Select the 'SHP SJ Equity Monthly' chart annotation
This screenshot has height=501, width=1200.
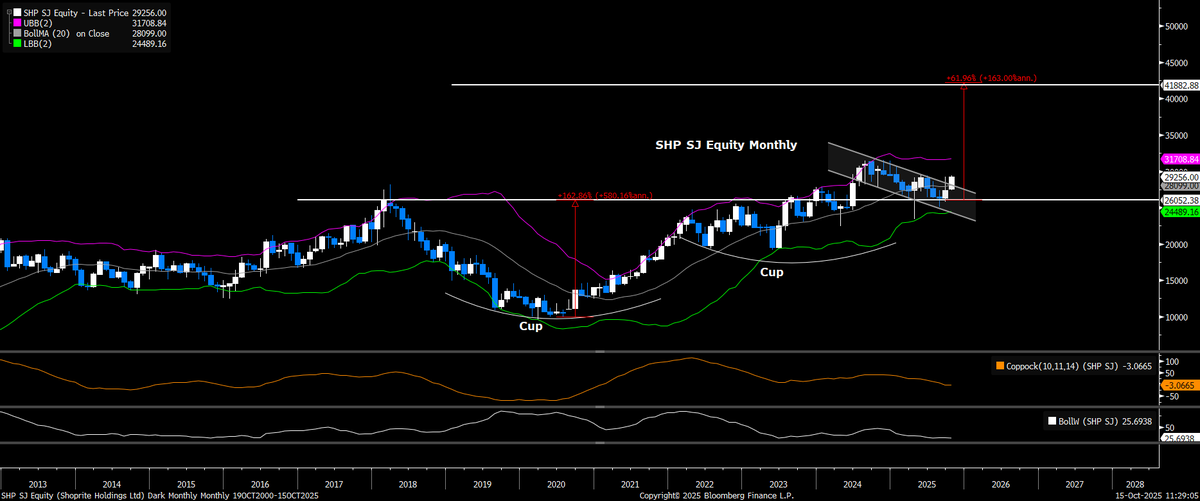pyautogui.click(x=726, y=145)
